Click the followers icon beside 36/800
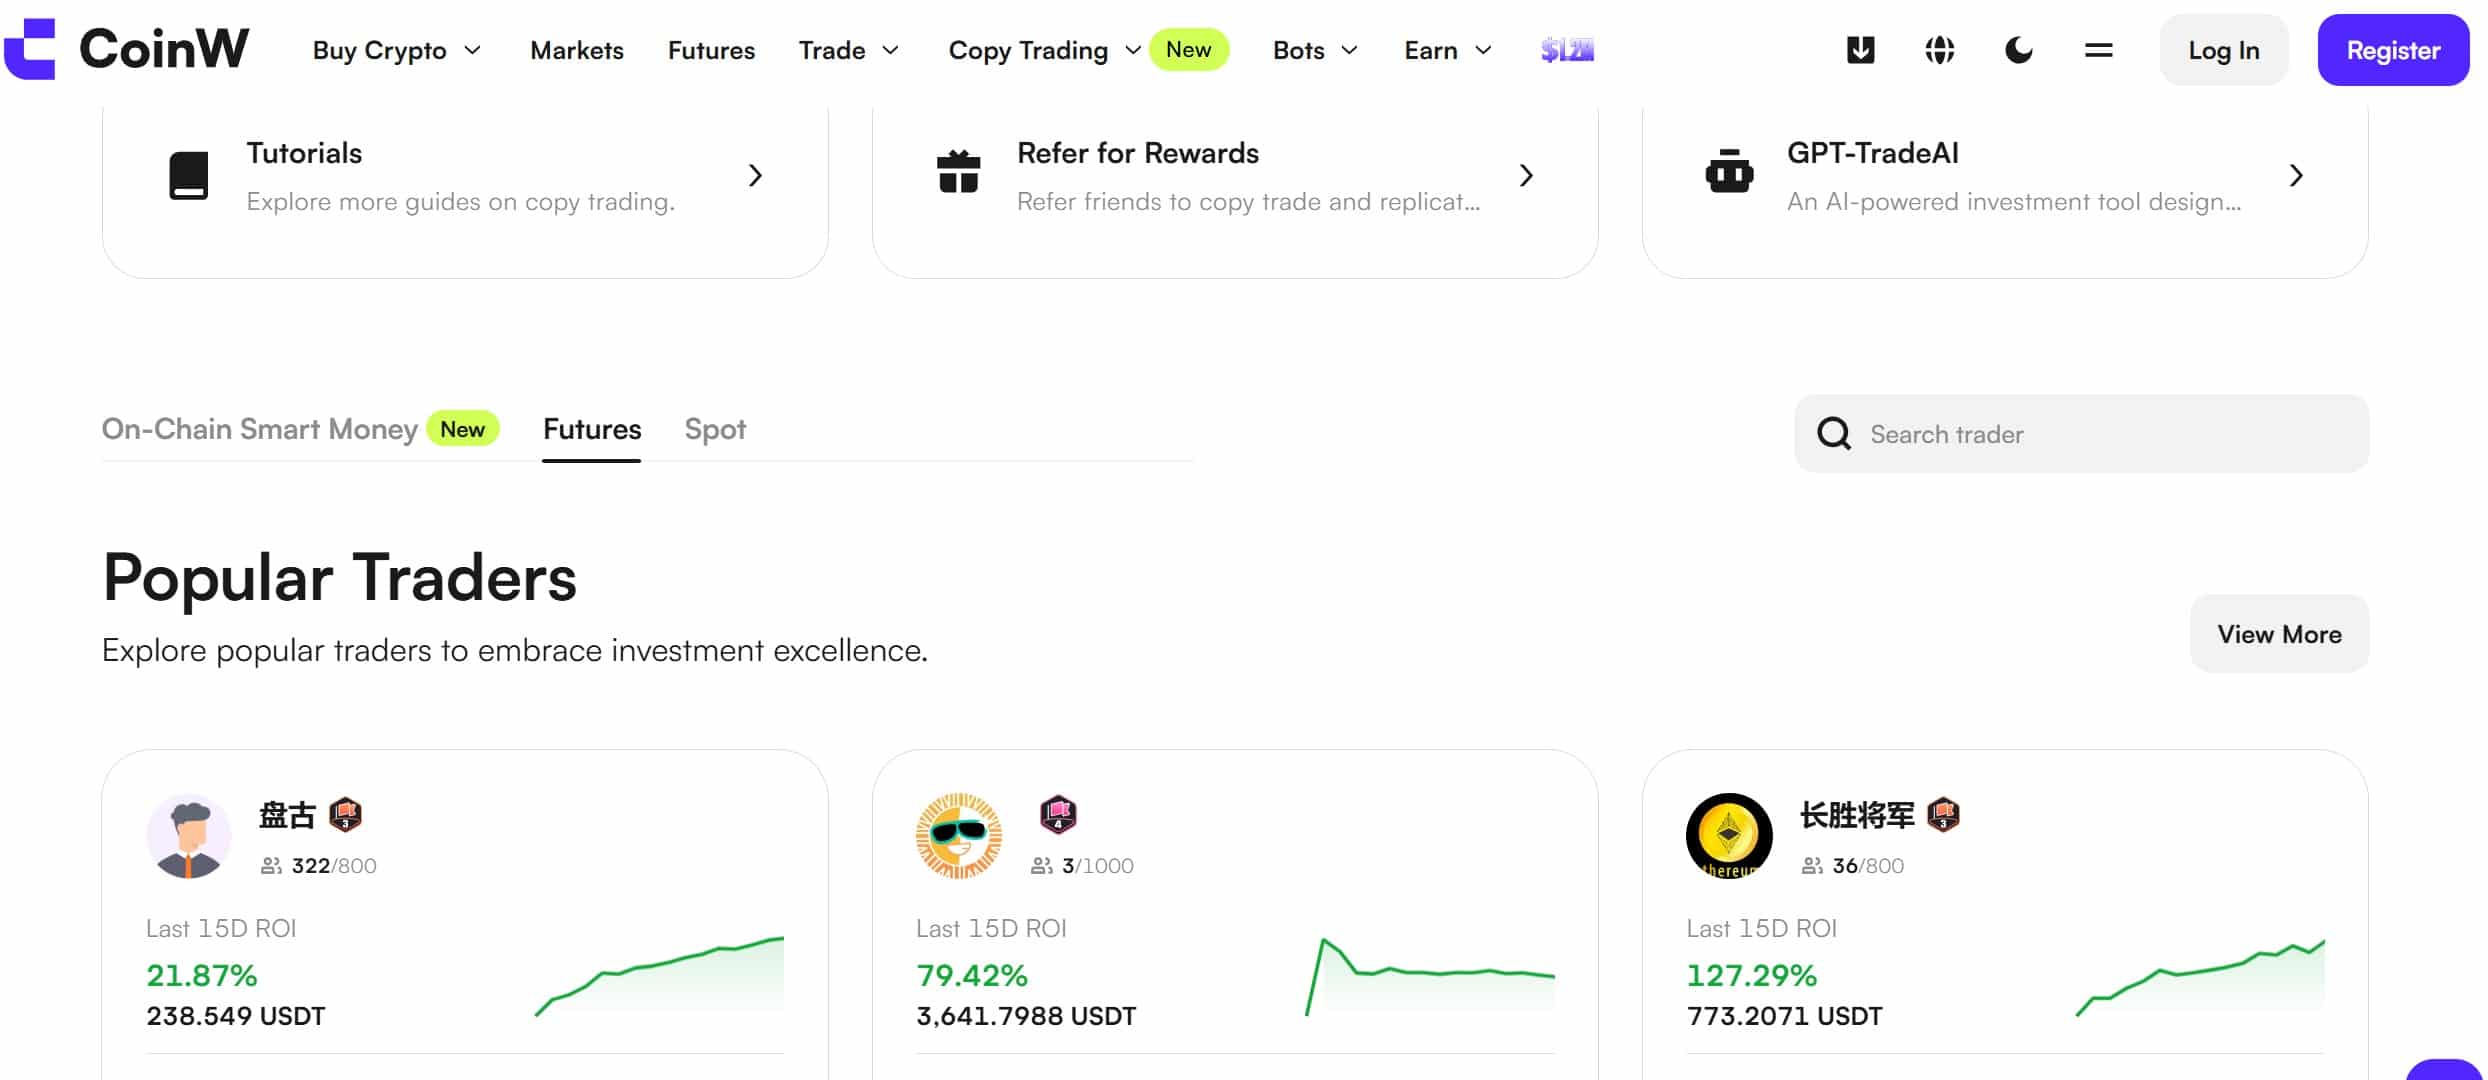Screen dimensions: 2488x1080 (x=1812, y=866)
